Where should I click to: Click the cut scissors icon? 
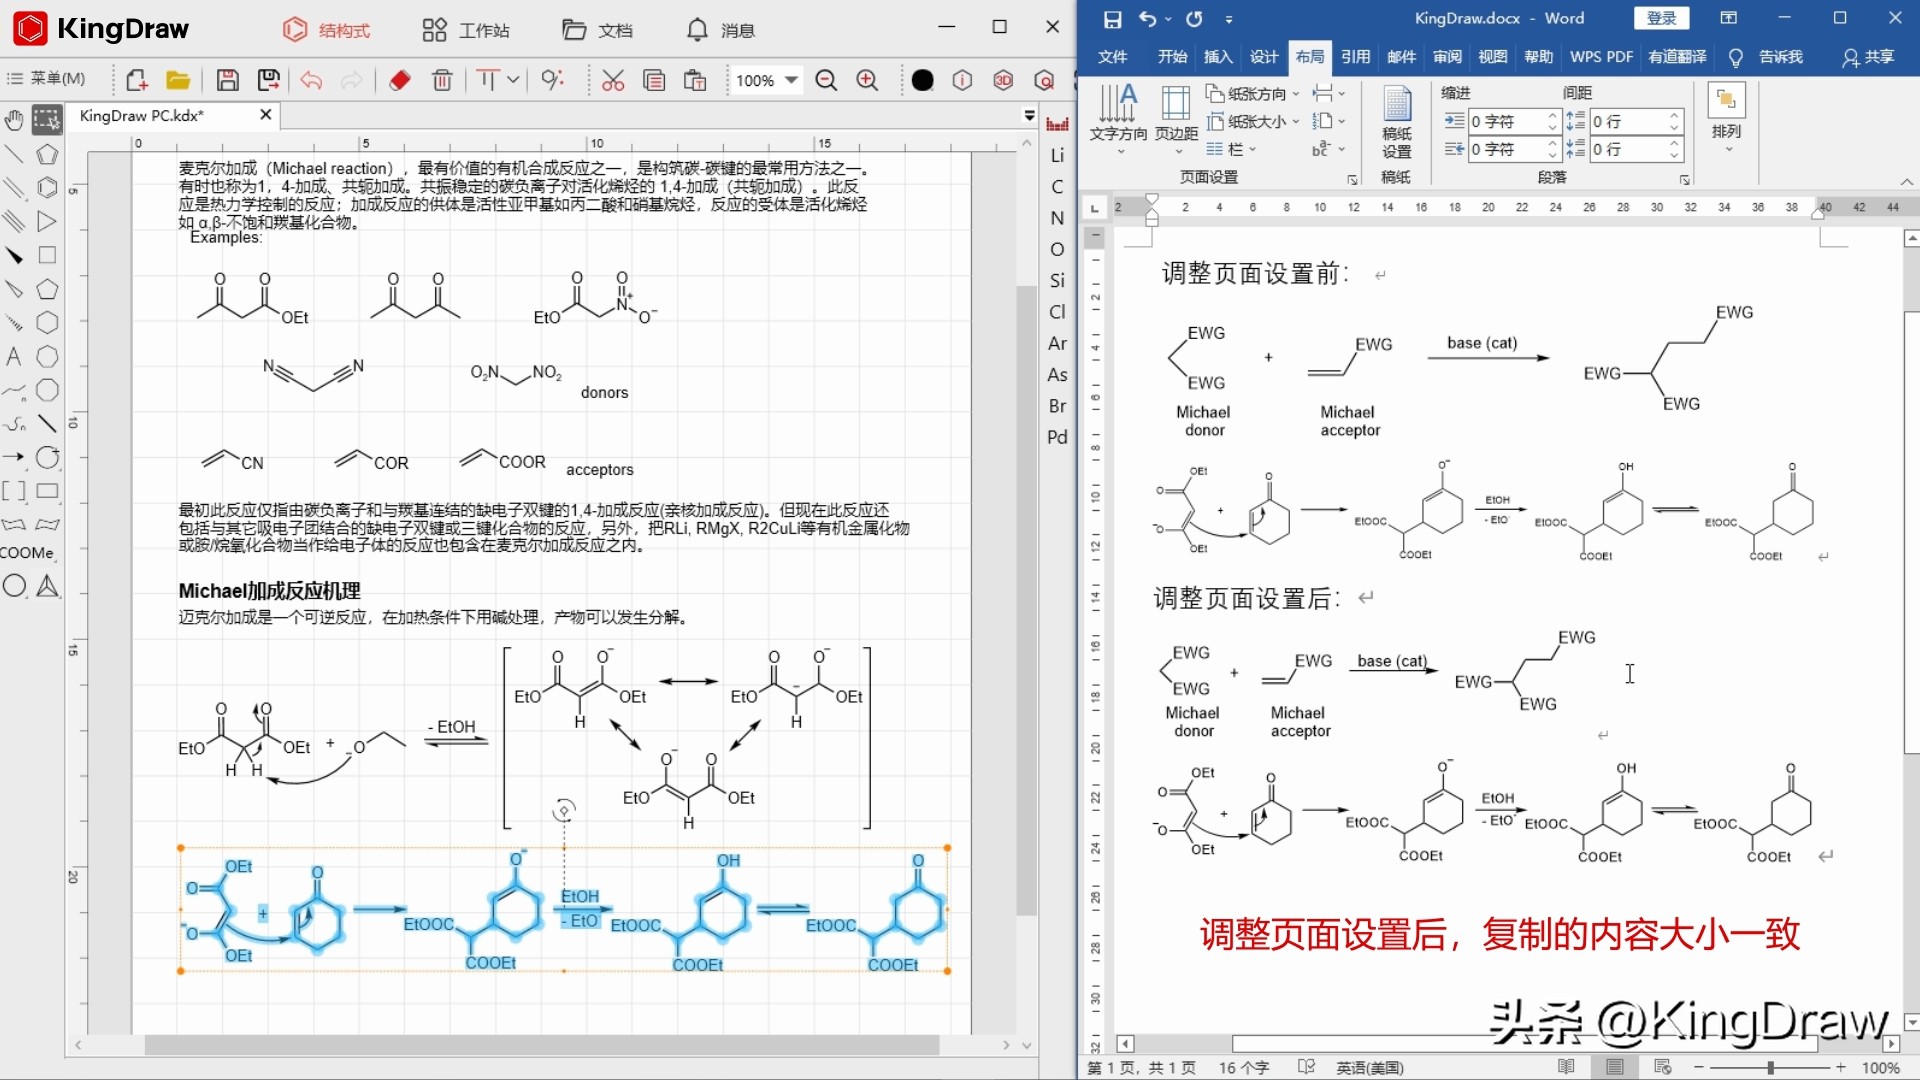pyautogui.click(x=613, y=80)
